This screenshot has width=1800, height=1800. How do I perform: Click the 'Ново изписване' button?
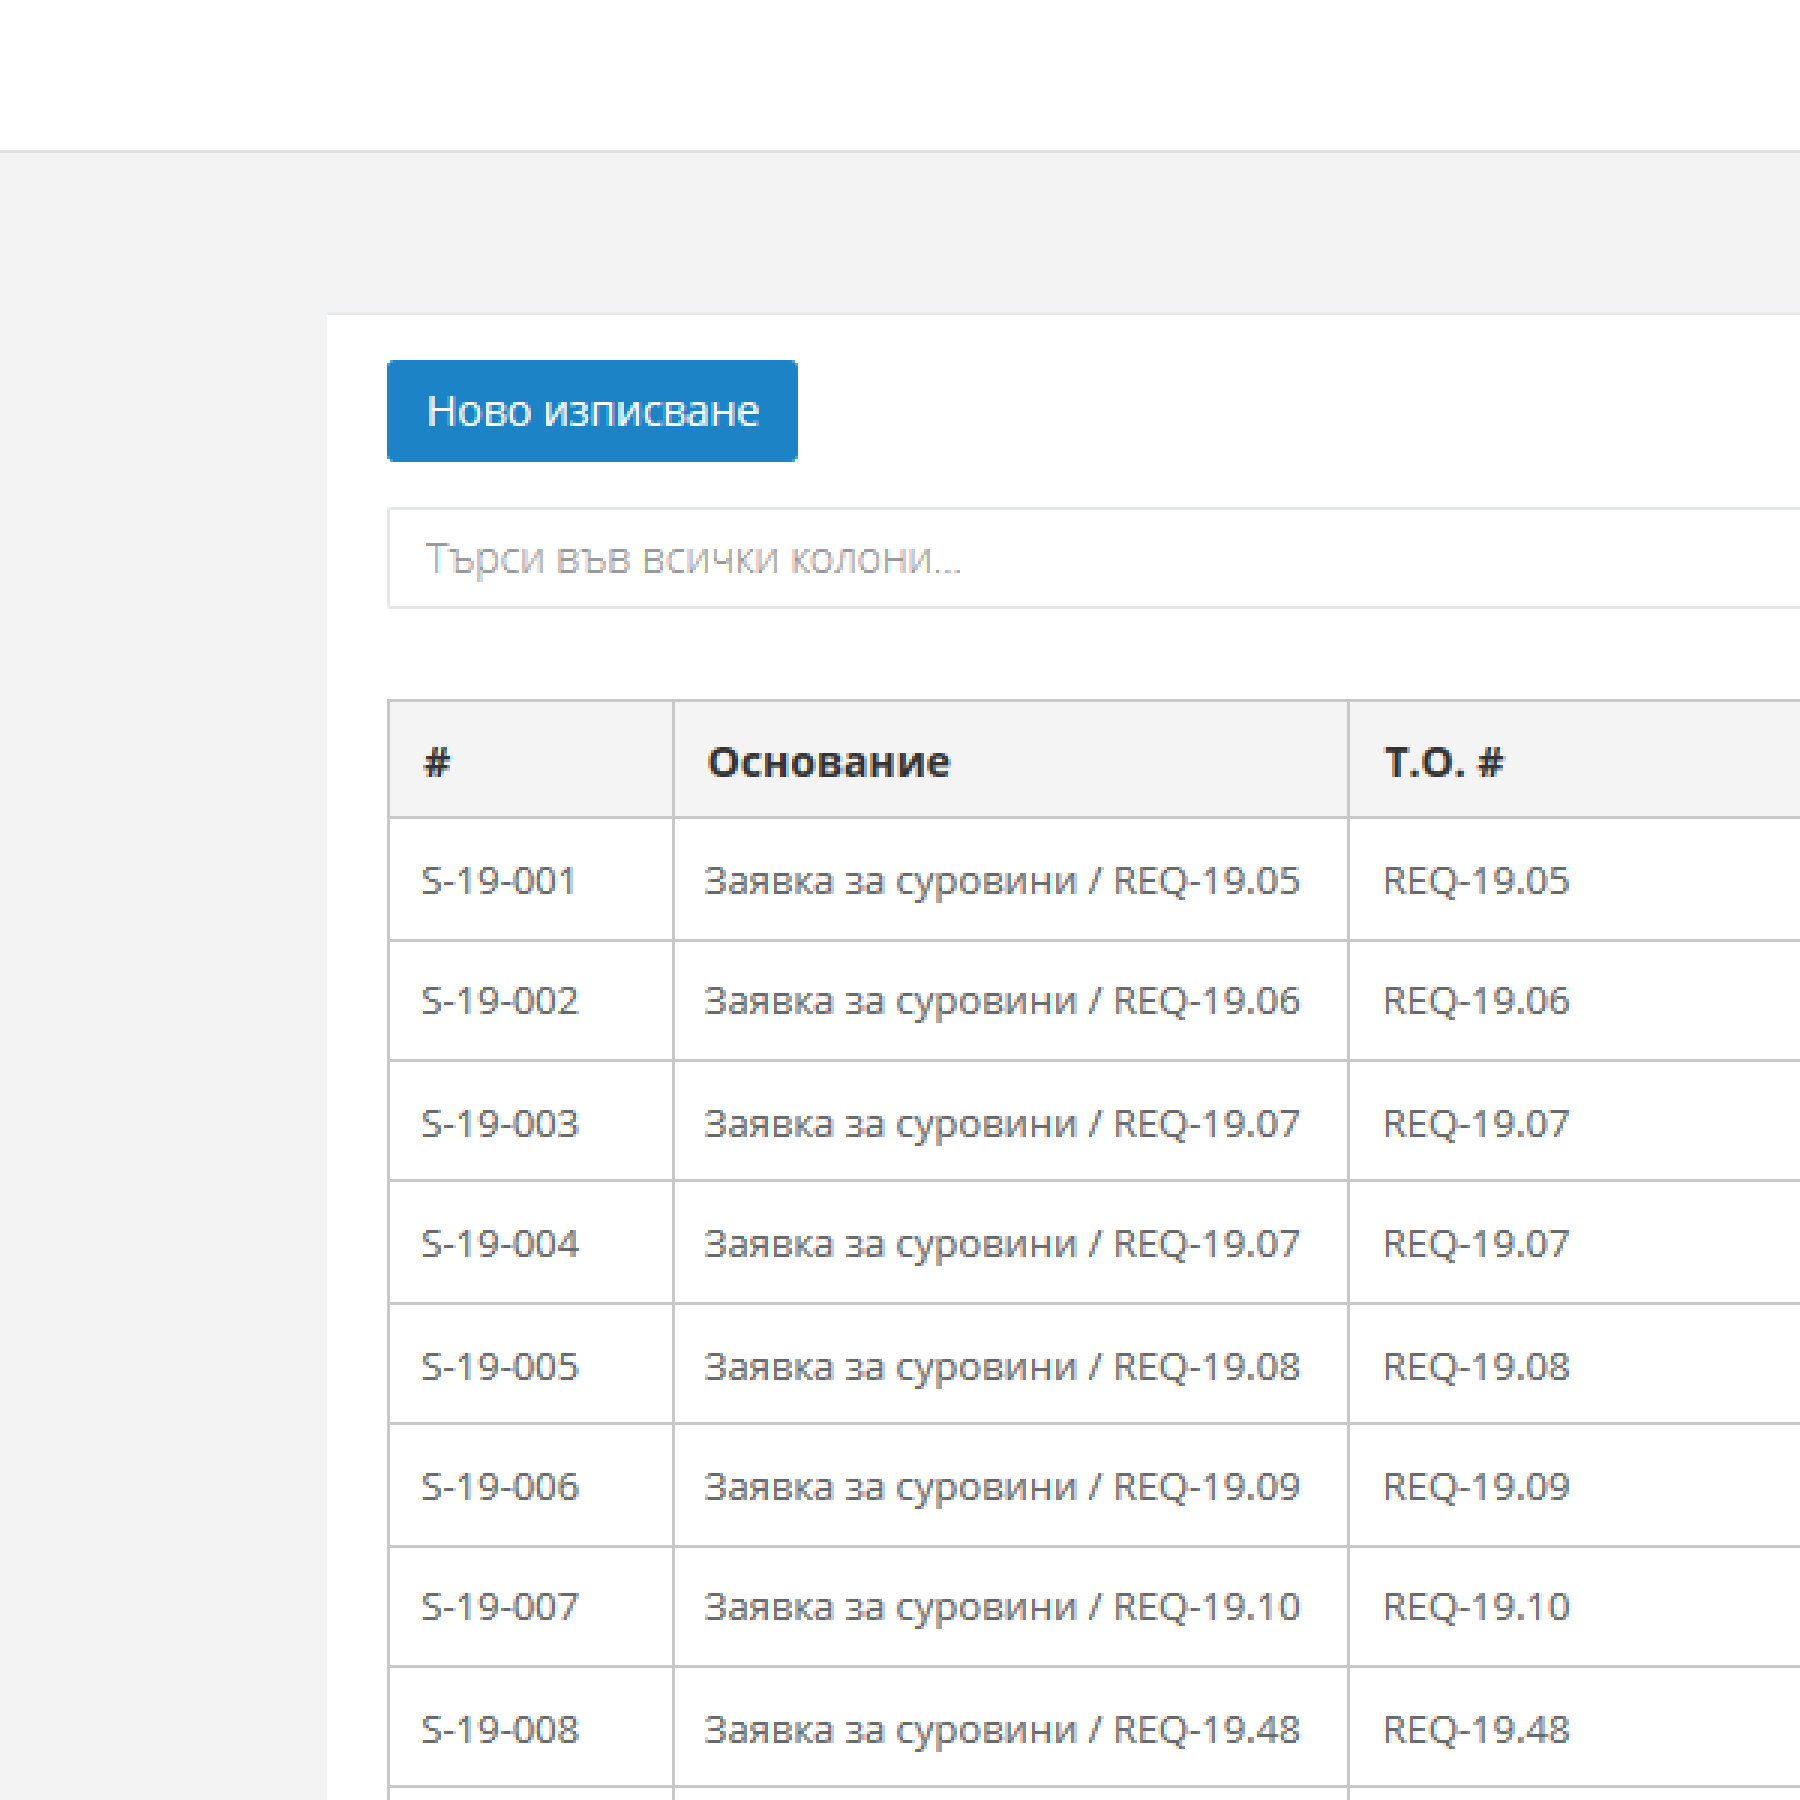click(592, 411)
